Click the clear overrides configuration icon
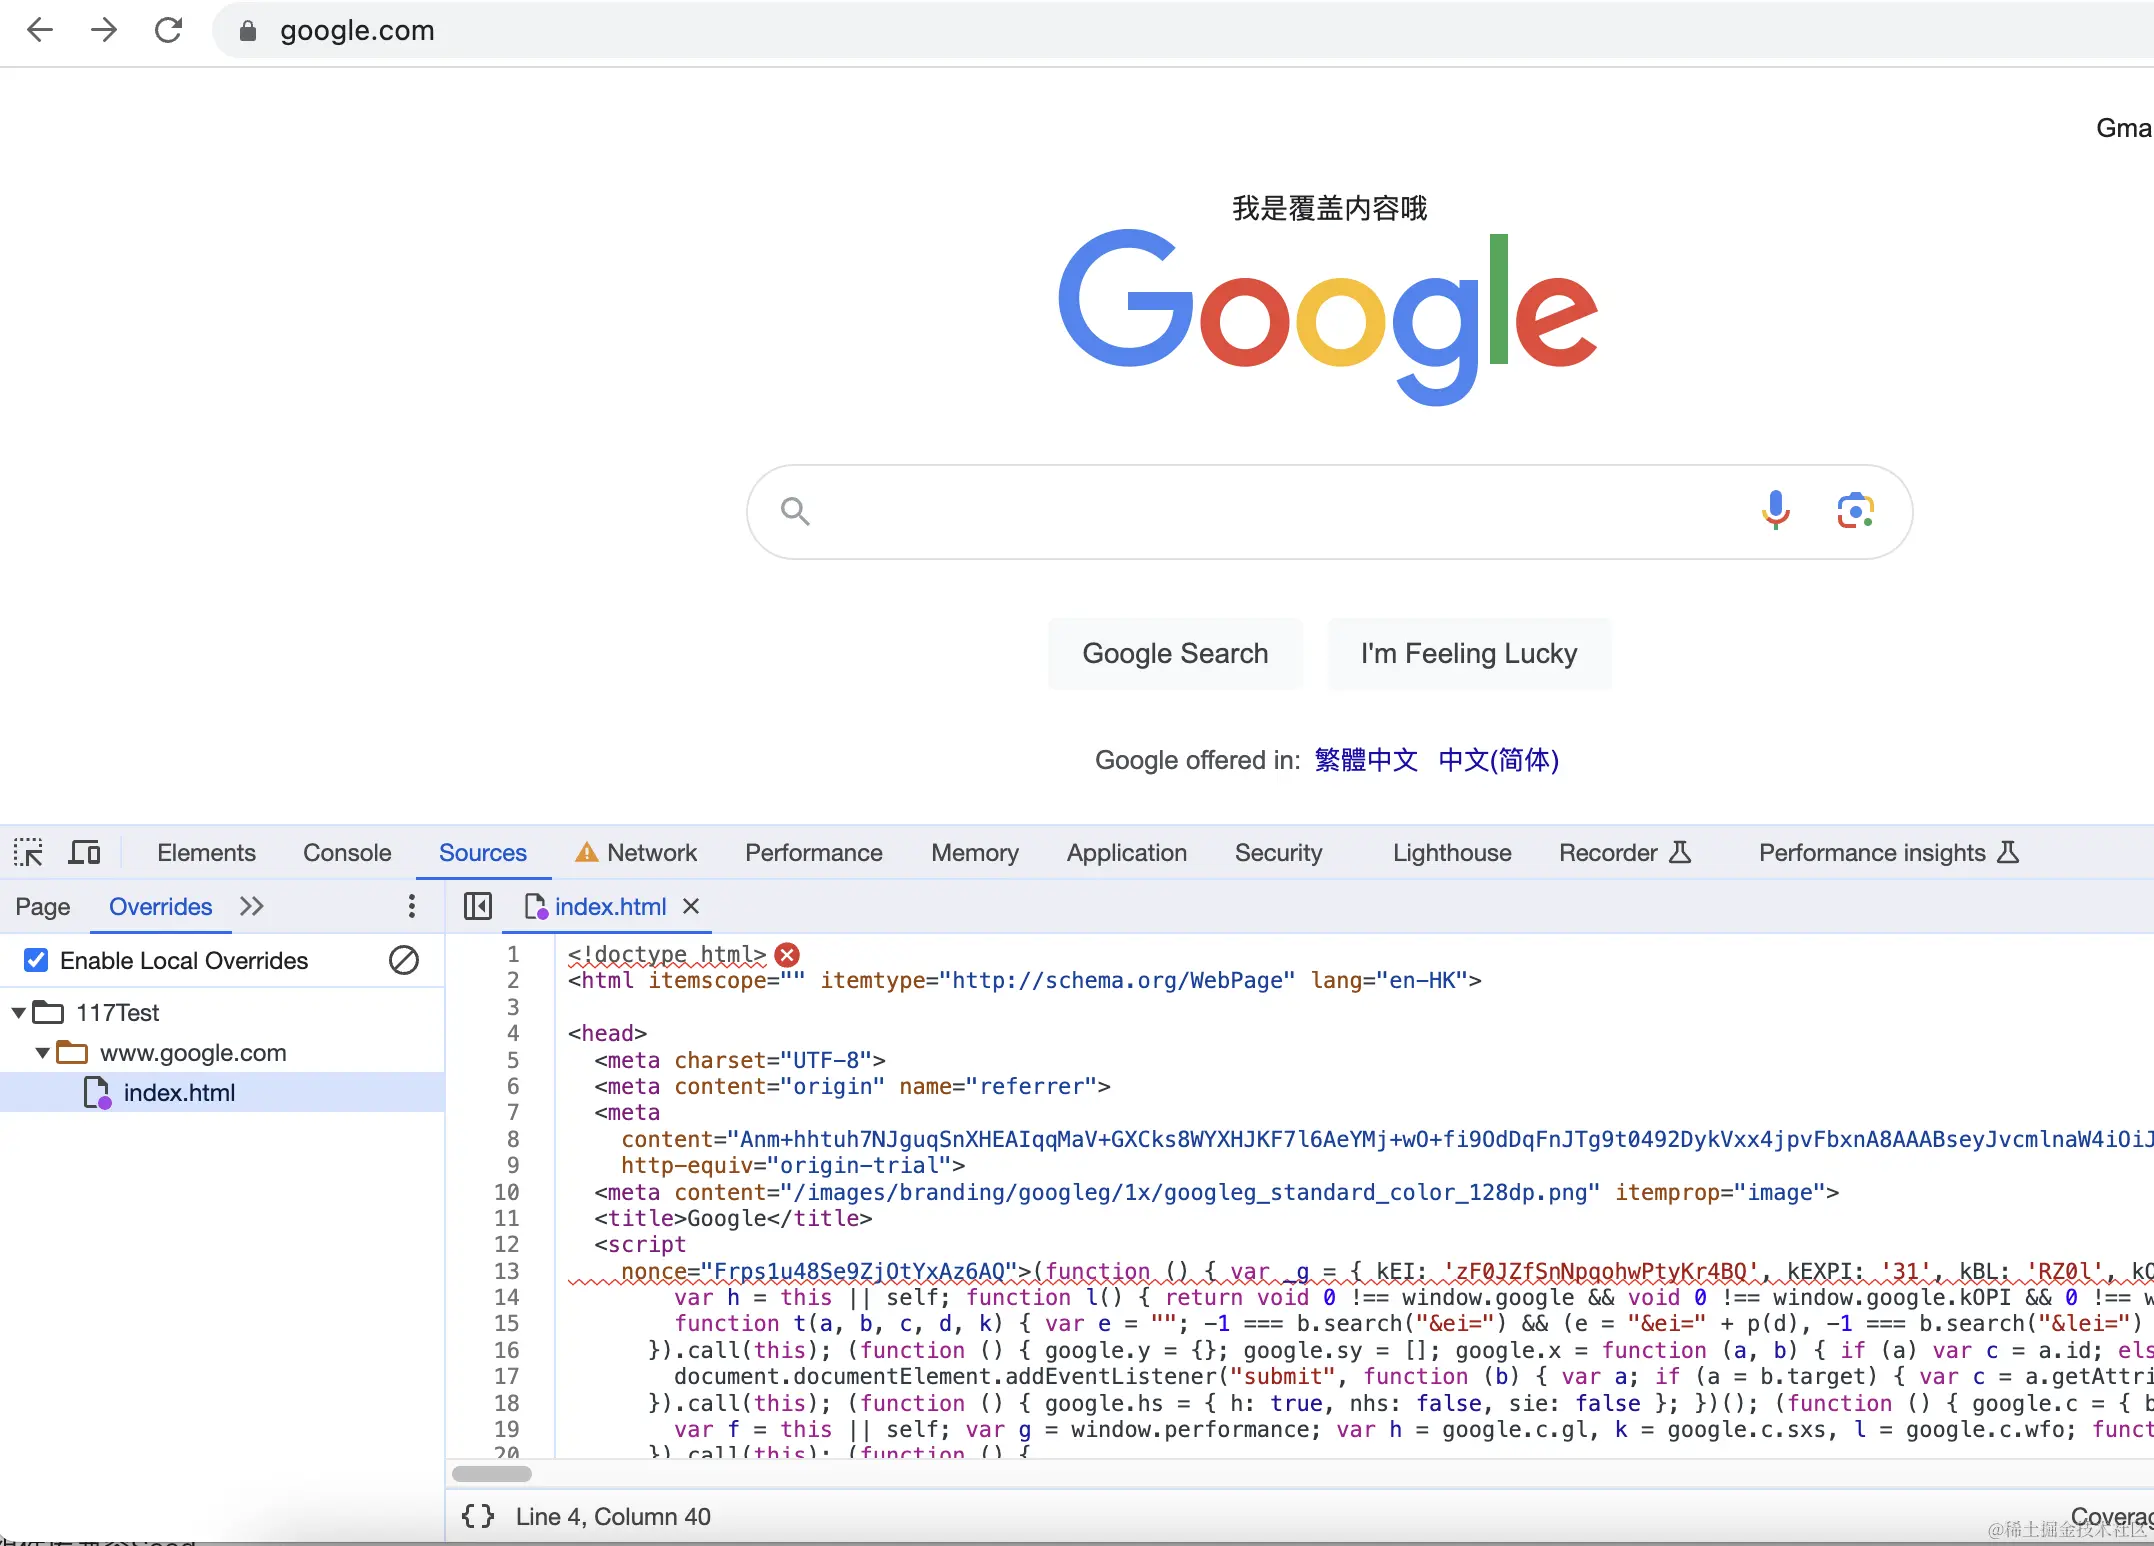Image resolution: width=2154 pixels, height=1546 pixels. pyautogui.click(x=403, y=960)
